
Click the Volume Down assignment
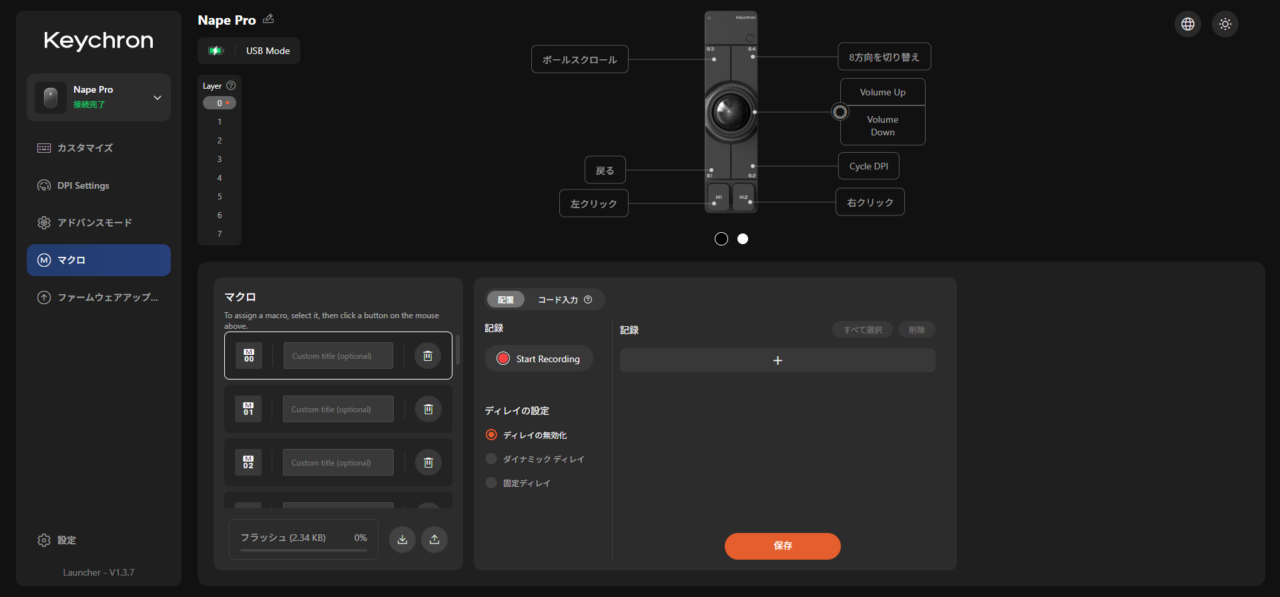click(x=883, y=126)
